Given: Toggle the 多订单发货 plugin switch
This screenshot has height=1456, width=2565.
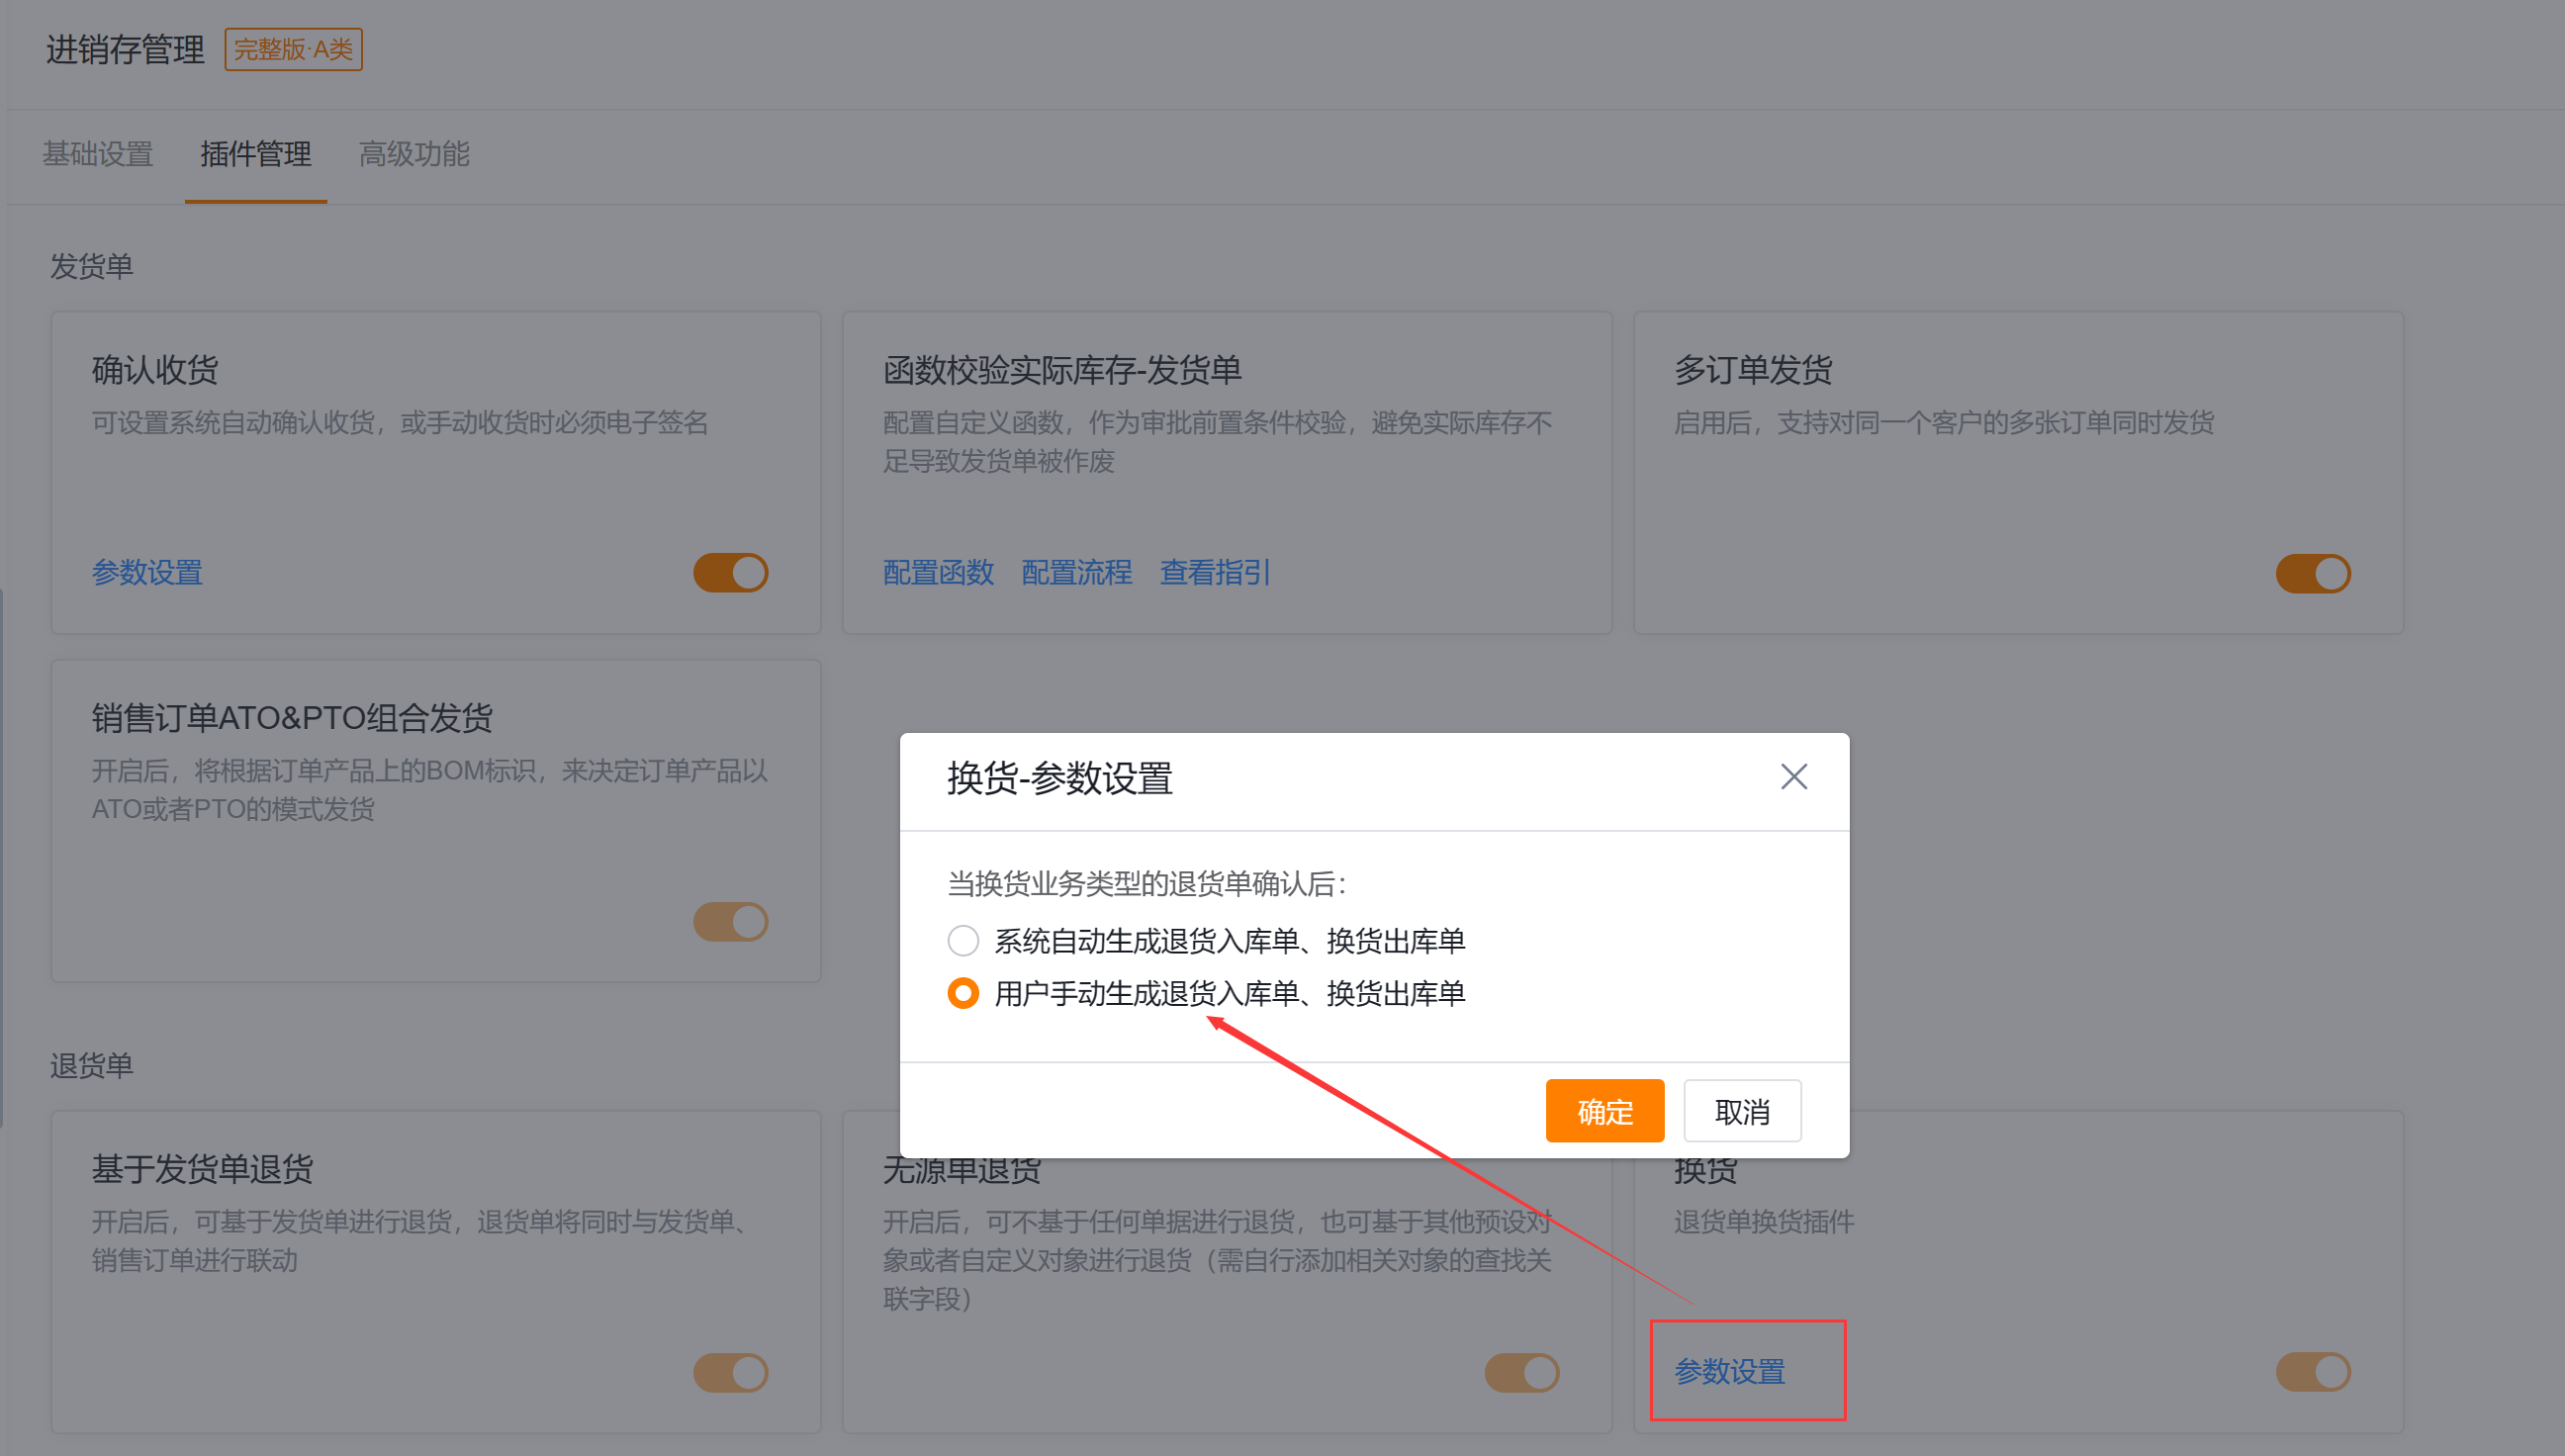Looking at the screenshot, I should pyautogui.click(x=2313, y=572).
